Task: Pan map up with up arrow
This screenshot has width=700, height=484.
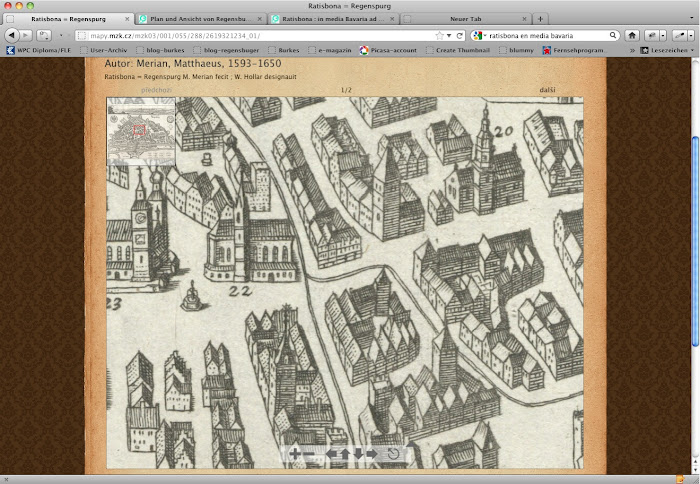Action: [x=344, y=455]
